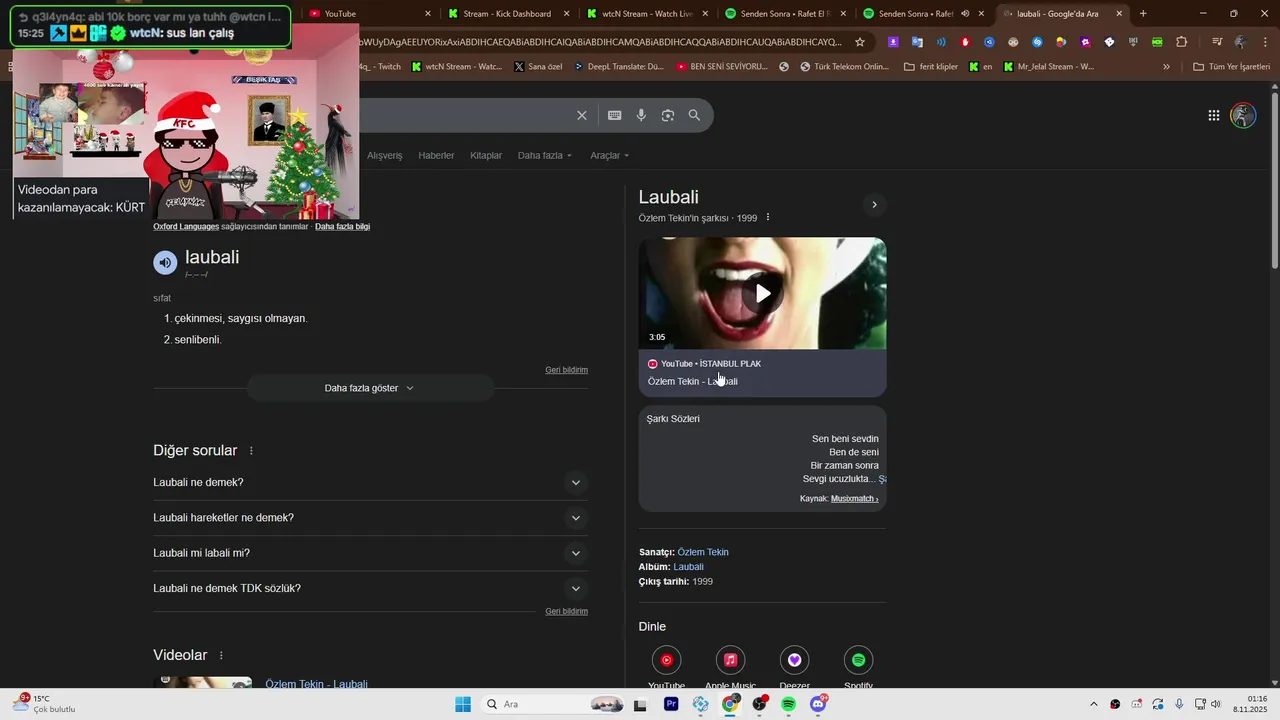
Task: Open more options beside Diğer sorular
Action: point(251,451)
